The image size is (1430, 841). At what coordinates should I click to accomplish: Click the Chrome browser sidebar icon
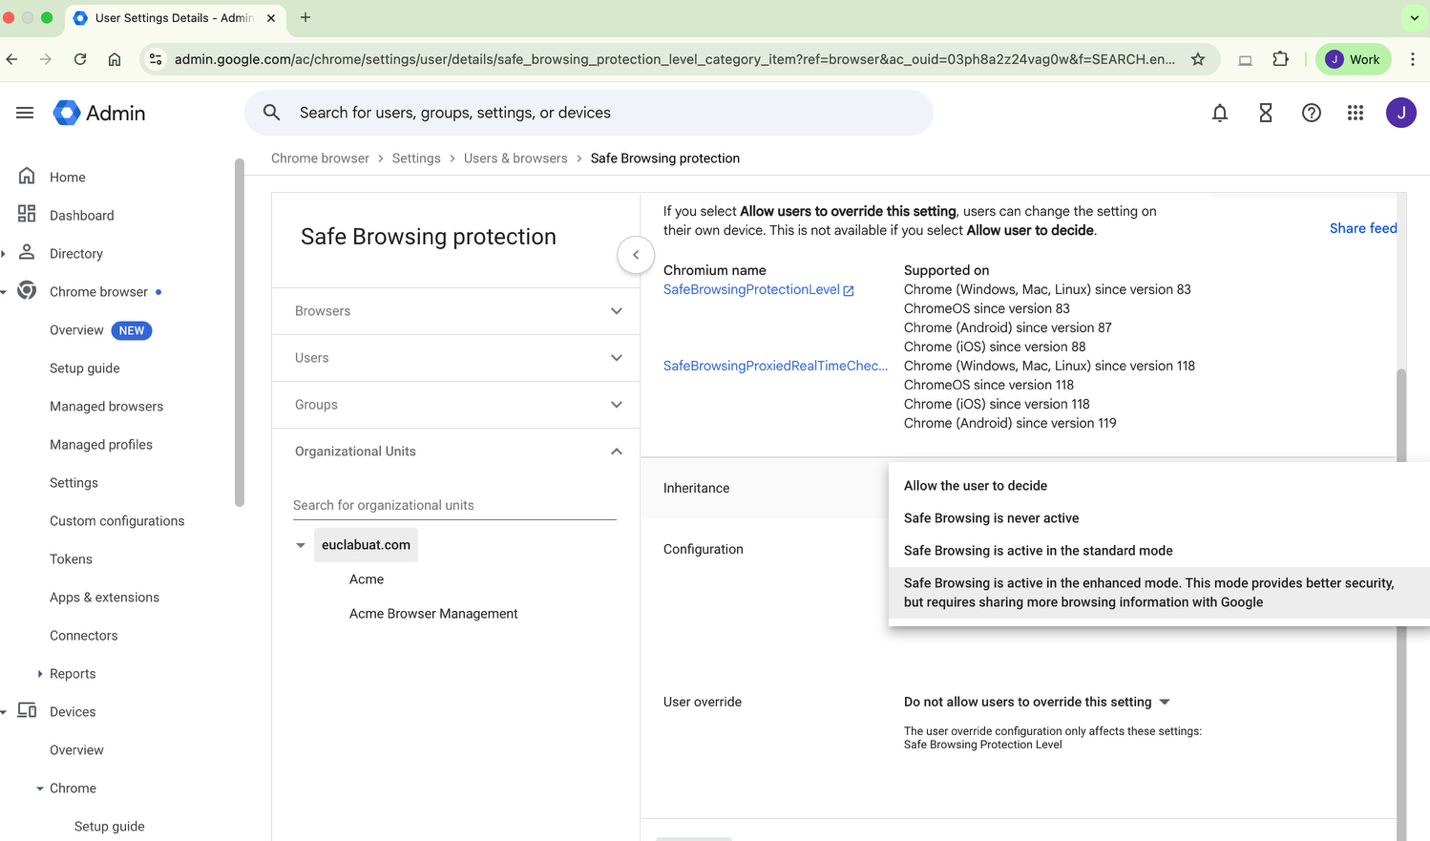27,291
